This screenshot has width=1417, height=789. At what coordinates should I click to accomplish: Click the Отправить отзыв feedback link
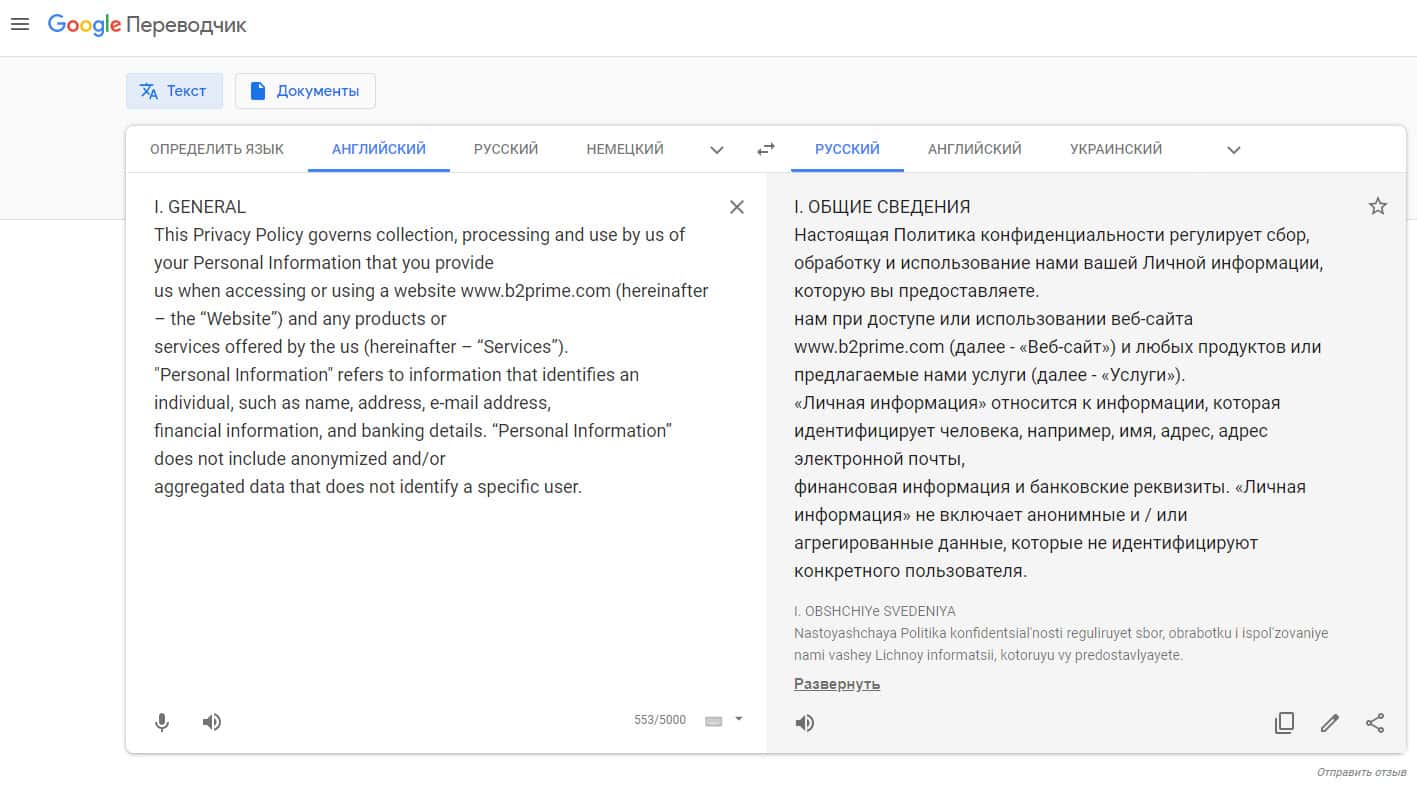[x=1361, y=773]
